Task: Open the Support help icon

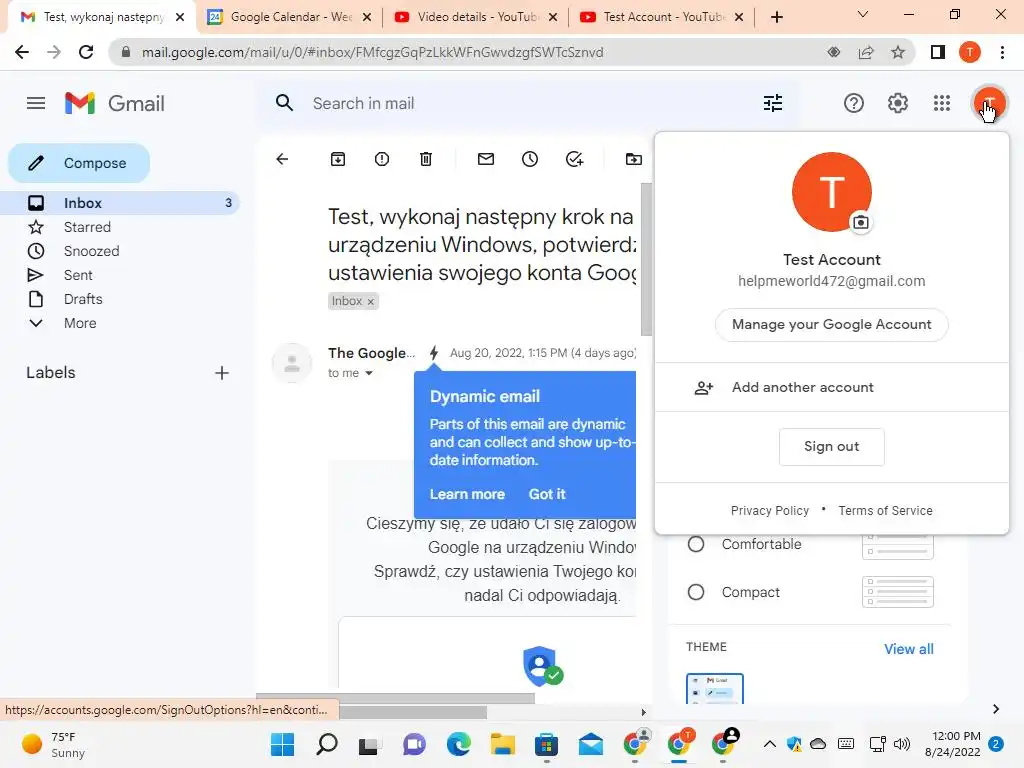Action: point(854,103)
